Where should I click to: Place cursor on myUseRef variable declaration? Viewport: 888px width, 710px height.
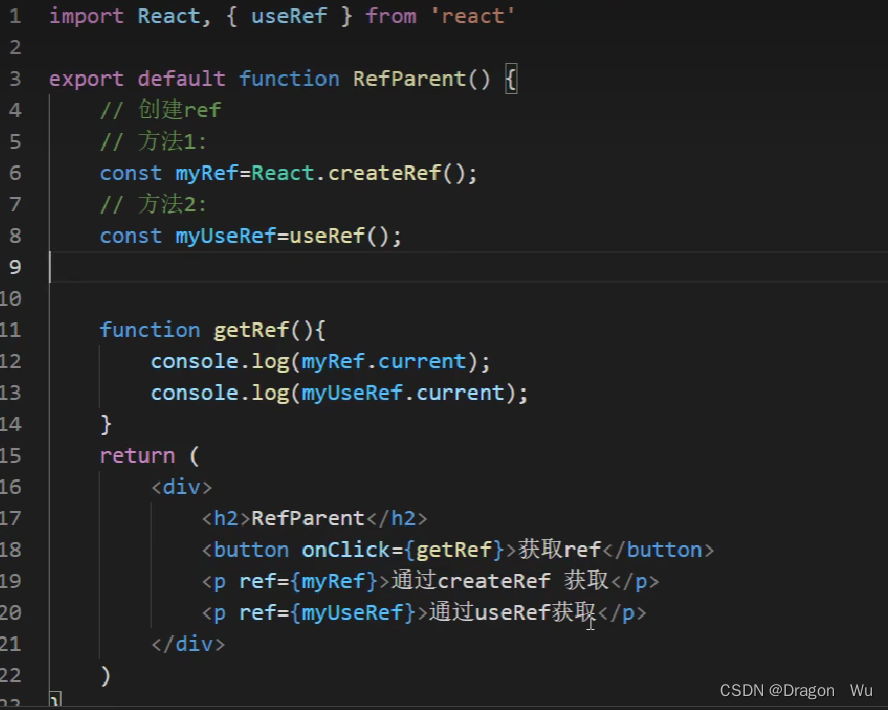(225, 235)
